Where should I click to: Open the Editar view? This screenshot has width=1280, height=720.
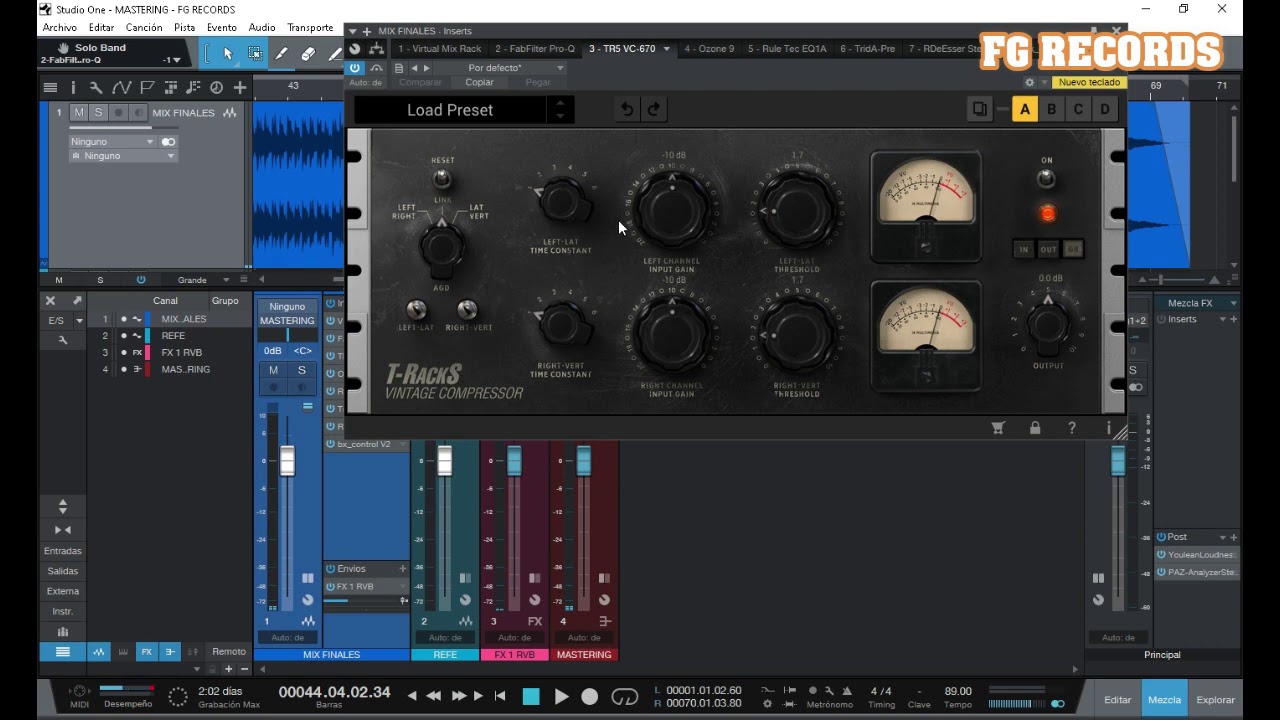pyautogui.click(x=1117, y=700)
